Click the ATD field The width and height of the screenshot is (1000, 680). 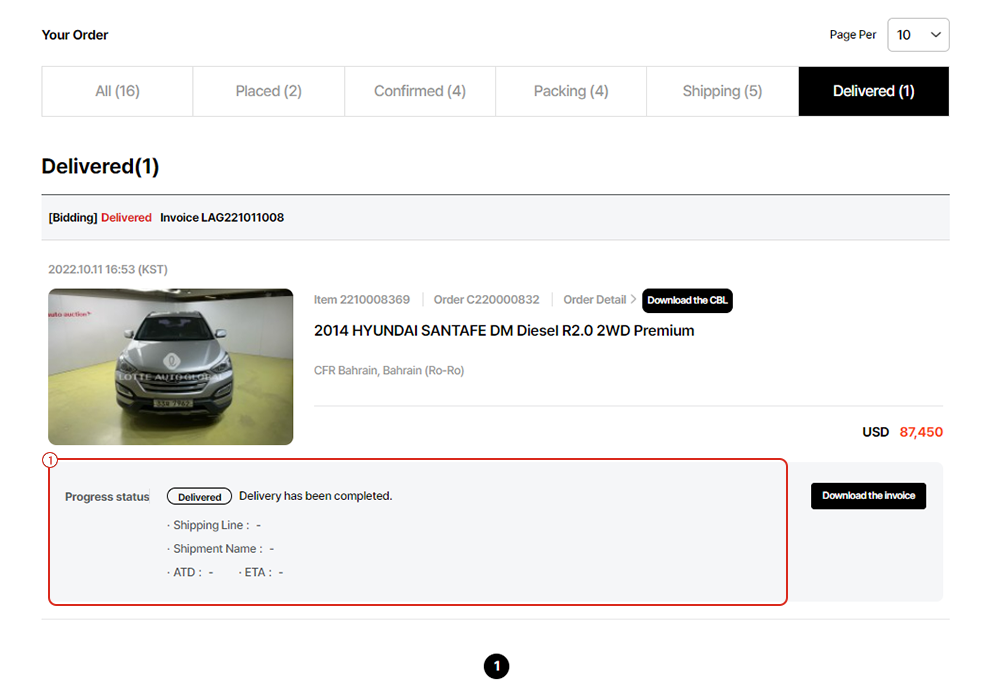pos(190,572)
